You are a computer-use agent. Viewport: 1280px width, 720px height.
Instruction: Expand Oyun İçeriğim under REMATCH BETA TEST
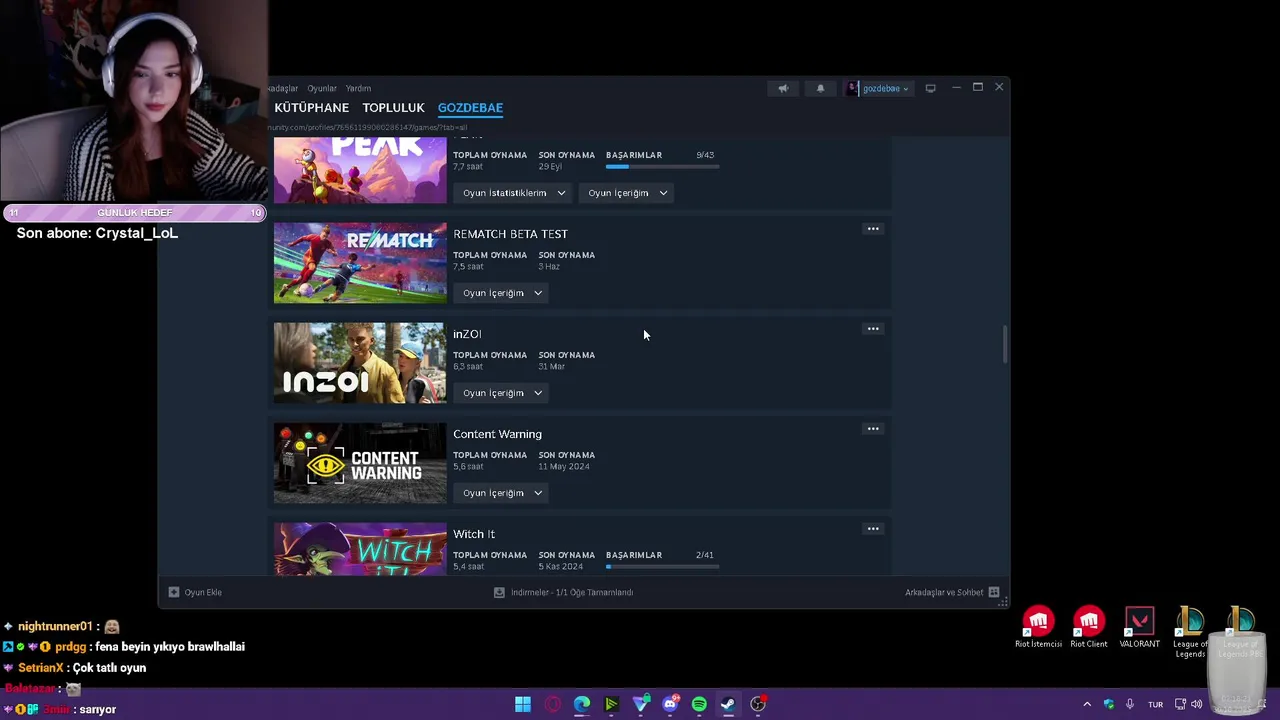tap(502, 293)
